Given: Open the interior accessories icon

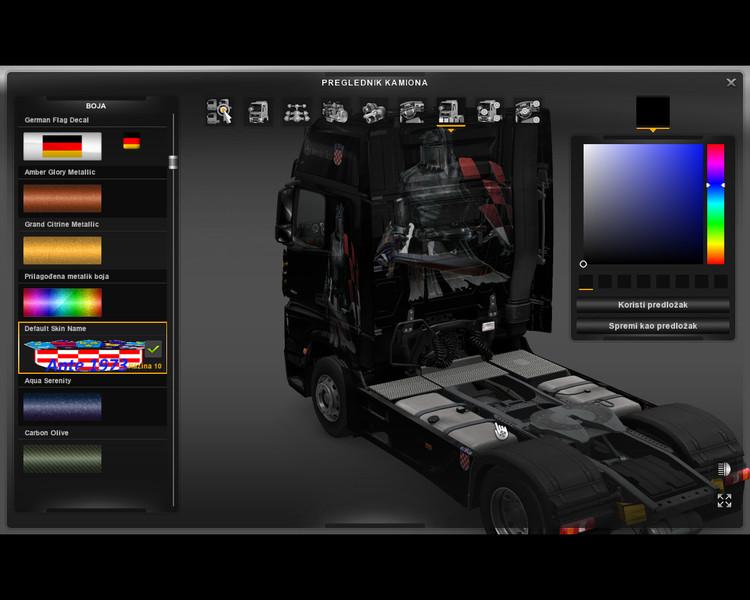Looking at the screenshot, I should [x=527, y=112].
